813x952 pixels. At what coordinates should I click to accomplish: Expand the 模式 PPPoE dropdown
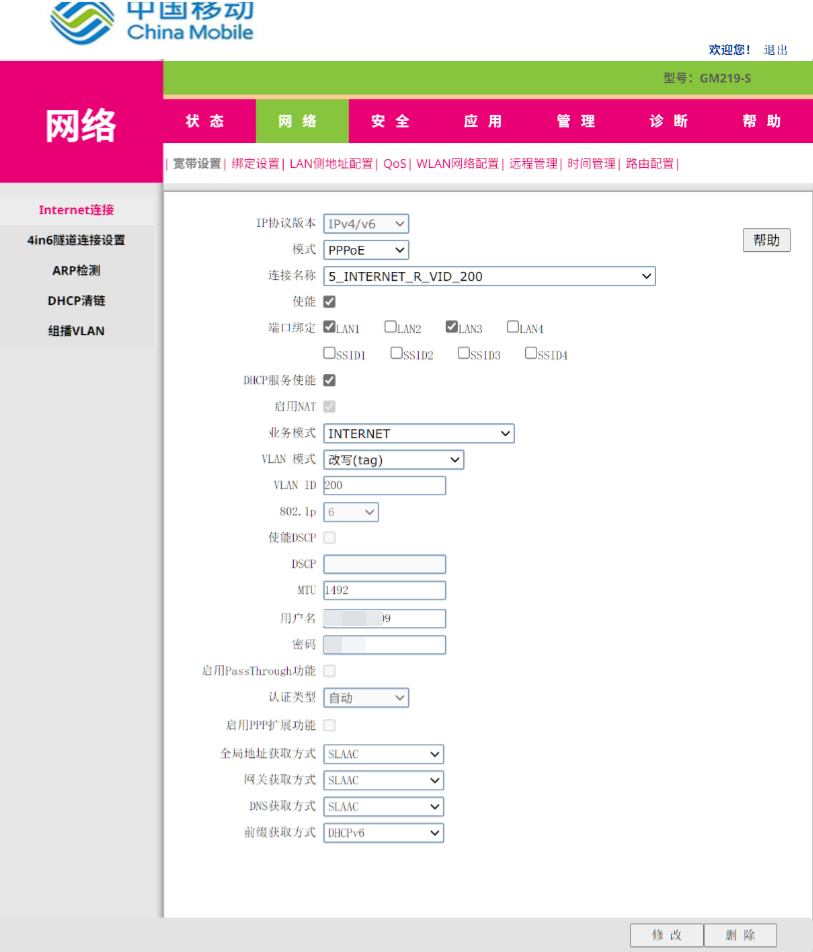point(366,250)
